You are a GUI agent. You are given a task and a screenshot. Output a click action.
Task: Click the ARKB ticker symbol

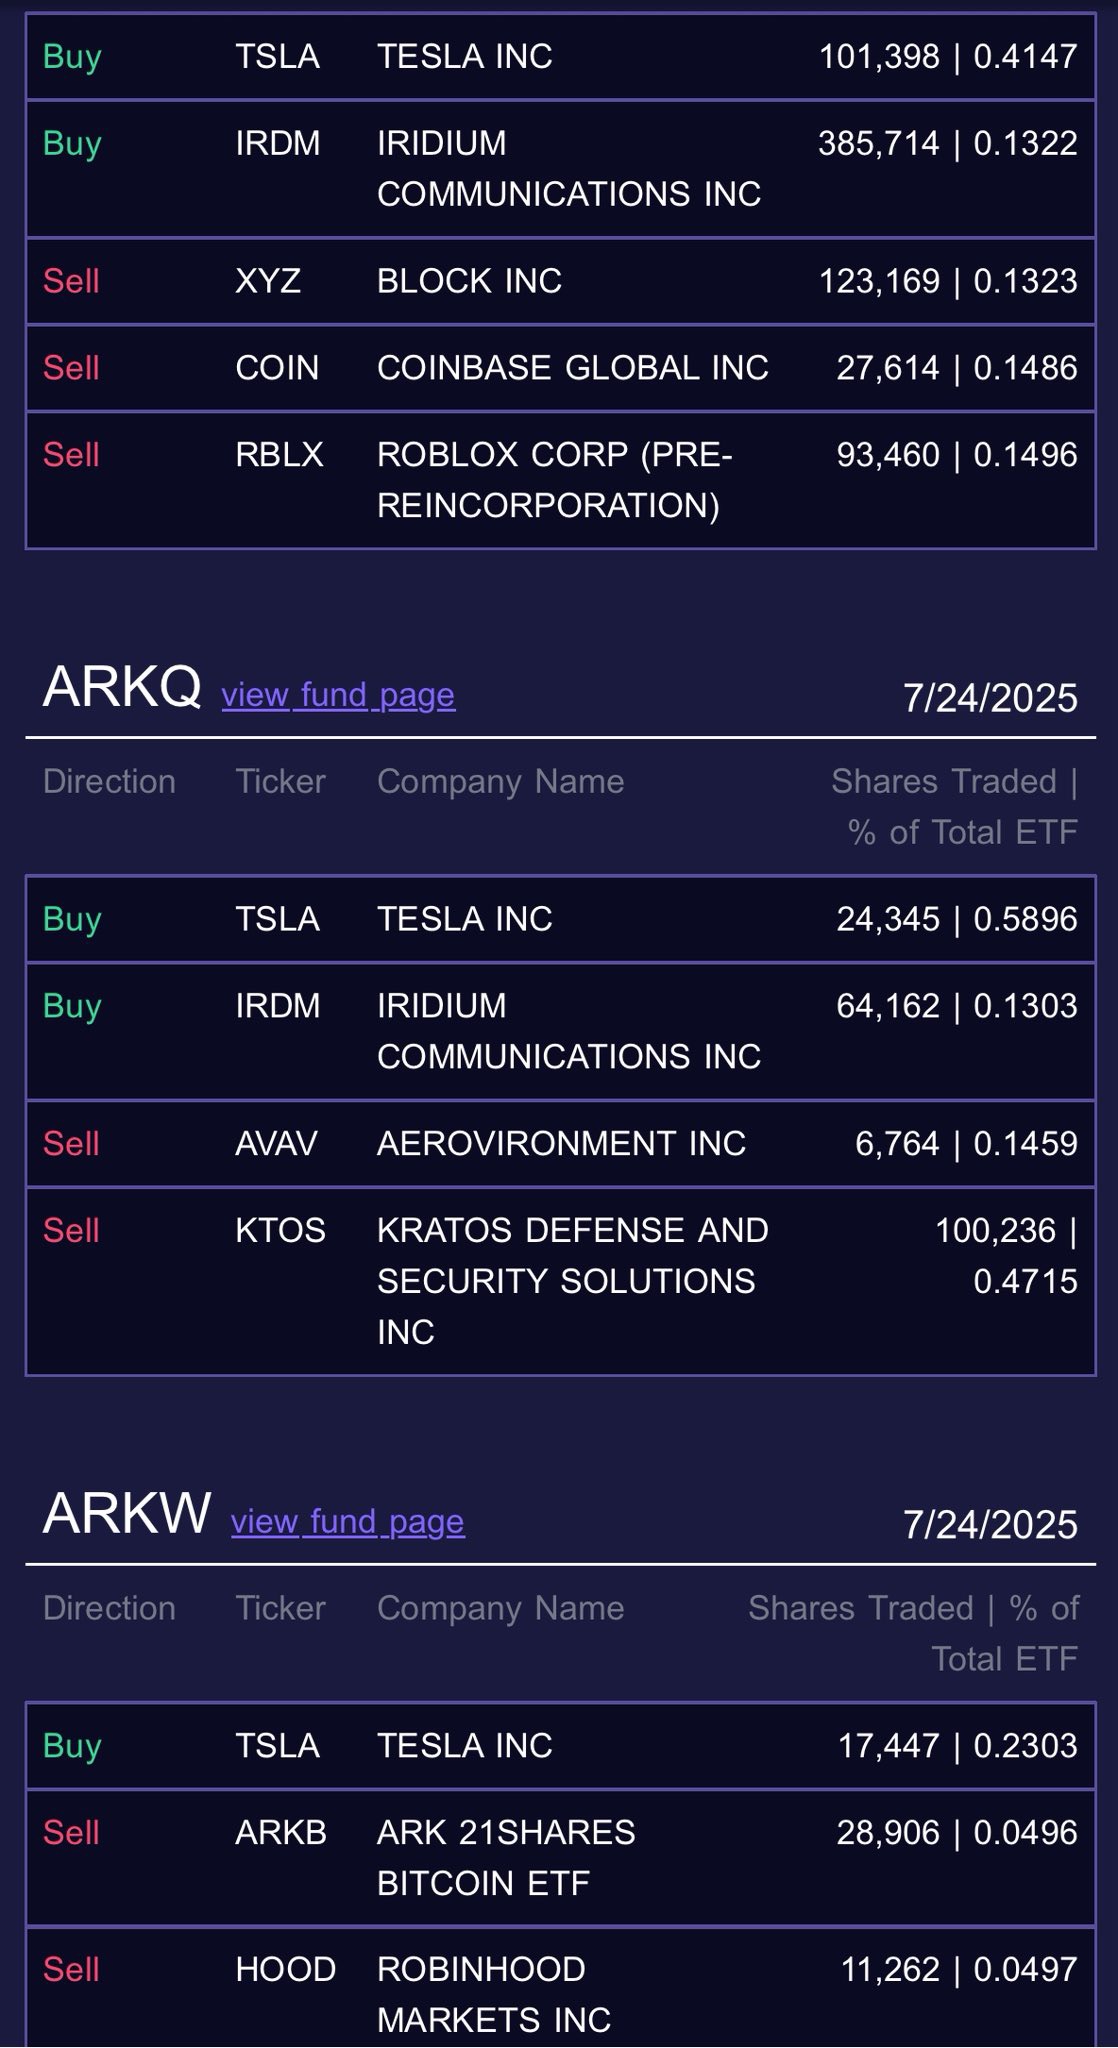(x=281, y=1832)
